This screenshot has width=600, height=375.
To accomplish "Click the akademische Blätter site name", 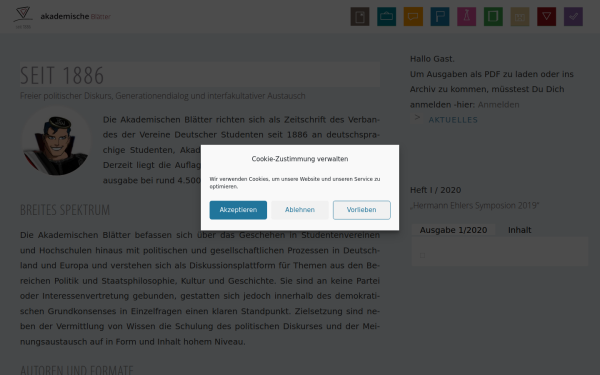I will point(75,16).
